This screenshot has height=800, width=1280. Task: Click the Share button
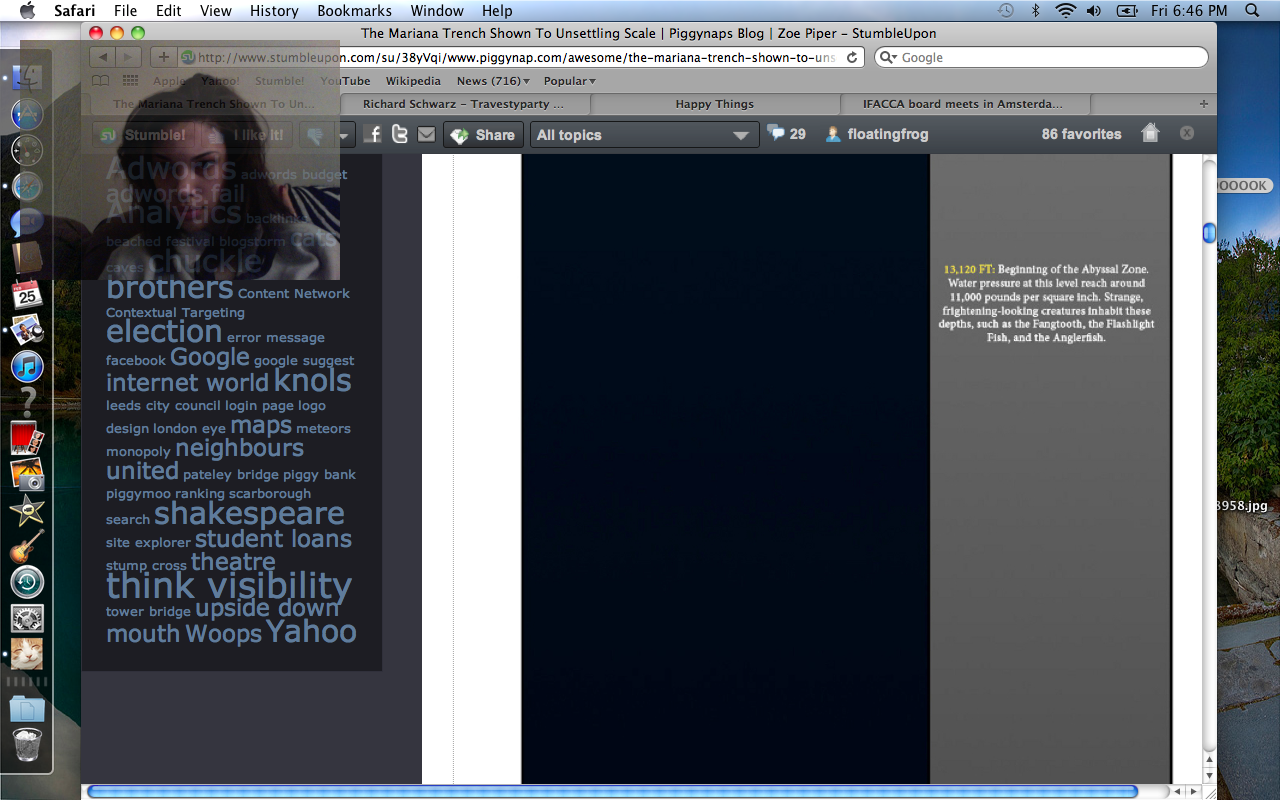pyautogui.click(x=484, y=135)
